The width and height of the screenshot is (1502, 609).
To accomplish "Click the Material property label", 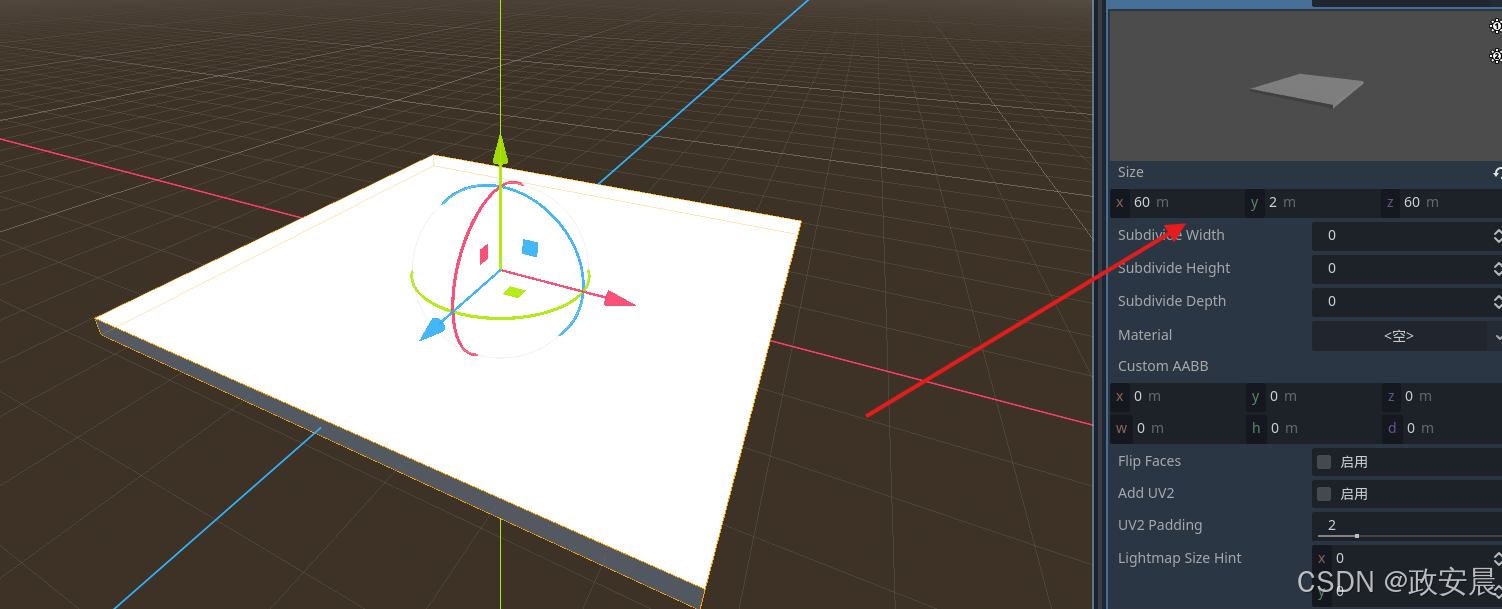I will (1145, 336).
